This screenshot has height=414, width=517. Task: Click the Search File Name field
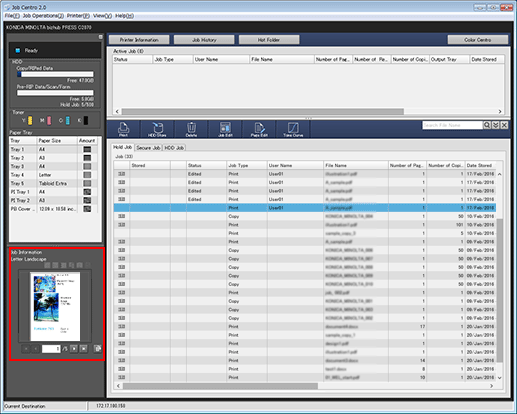coord(452,125)
